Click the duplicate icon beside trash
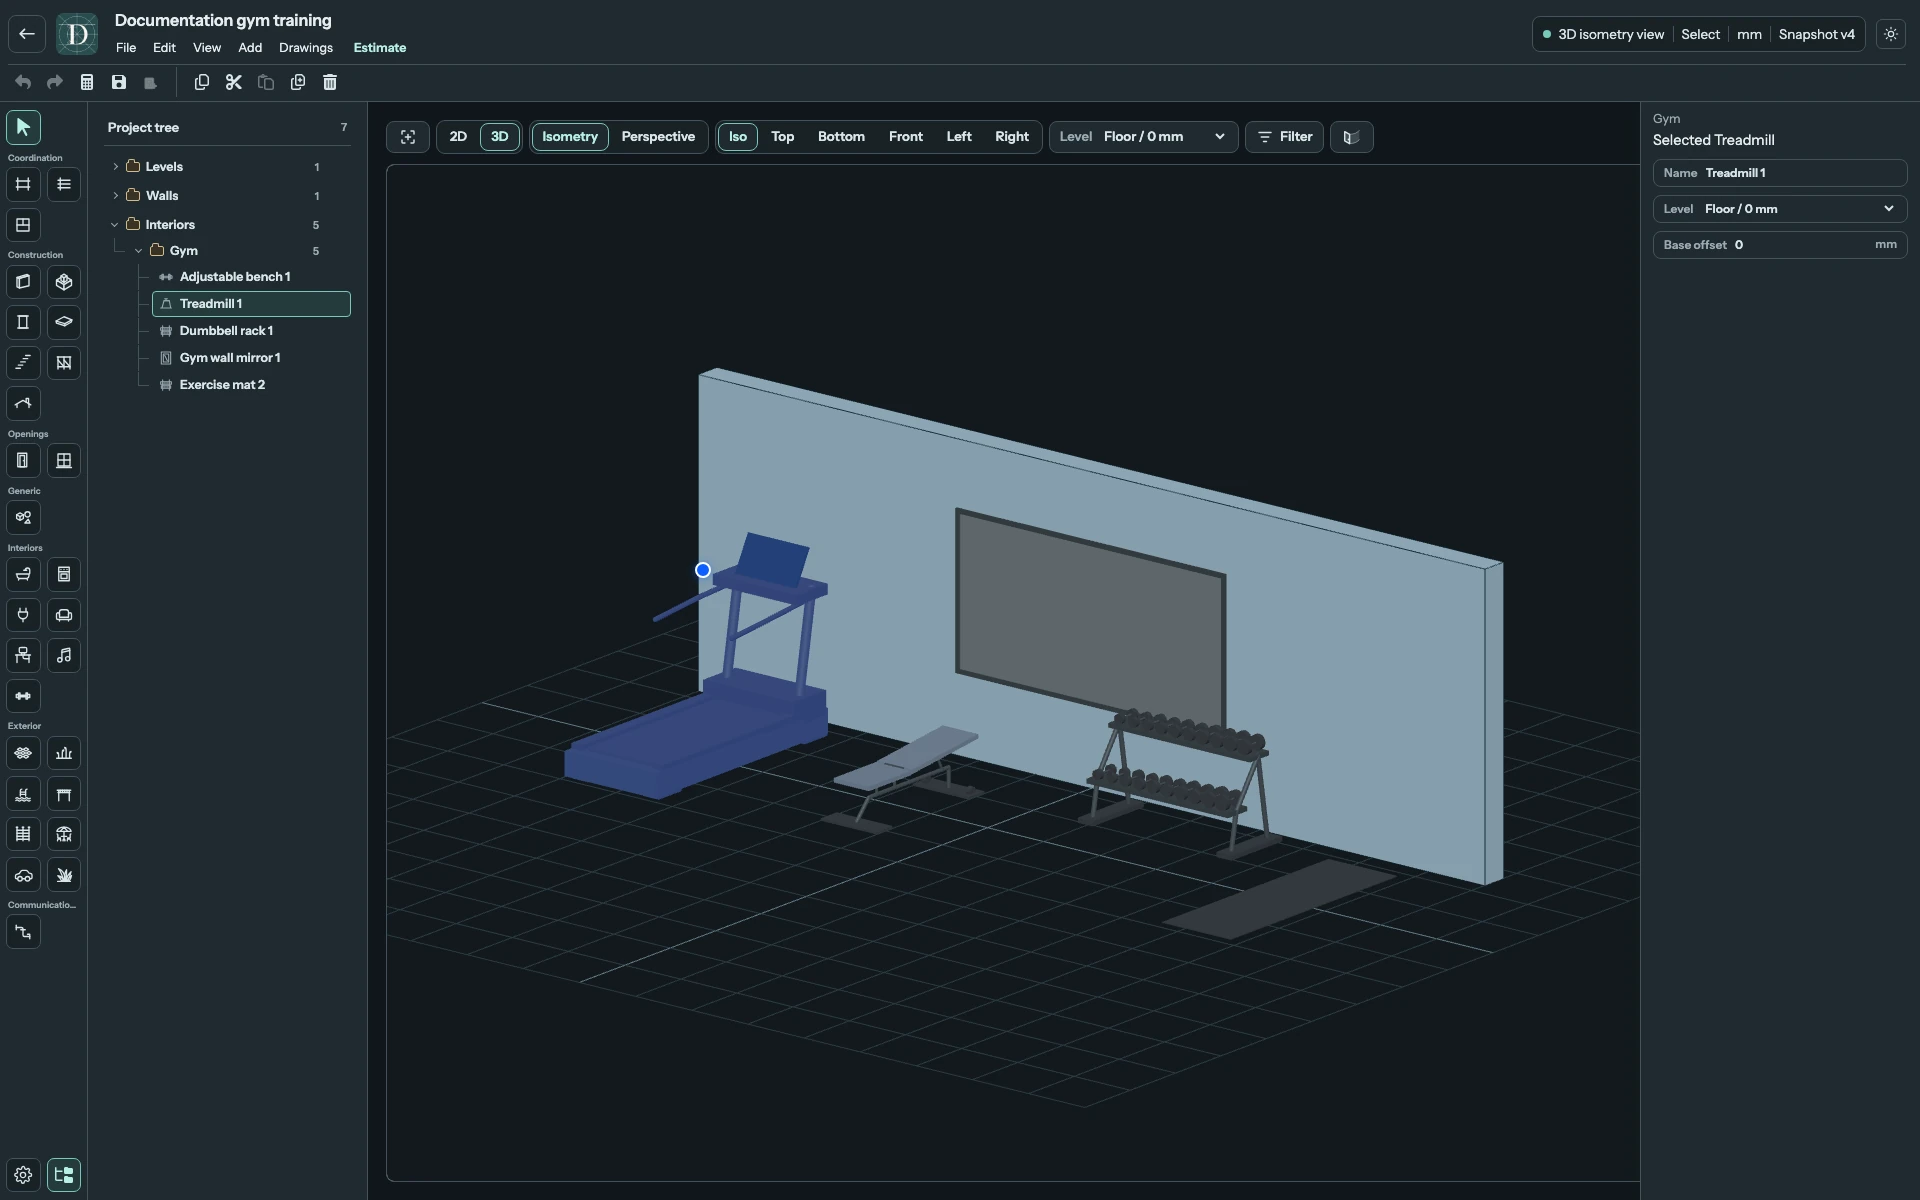 pyautogui.click(x=298, y=82)
